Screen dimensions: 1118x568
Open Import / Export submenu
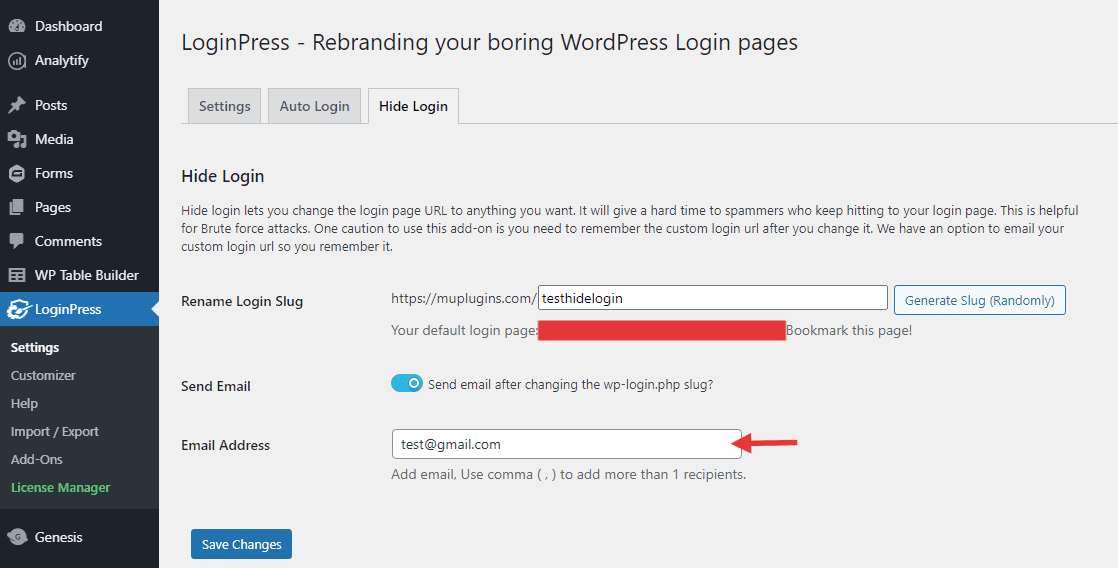[54, 432]
